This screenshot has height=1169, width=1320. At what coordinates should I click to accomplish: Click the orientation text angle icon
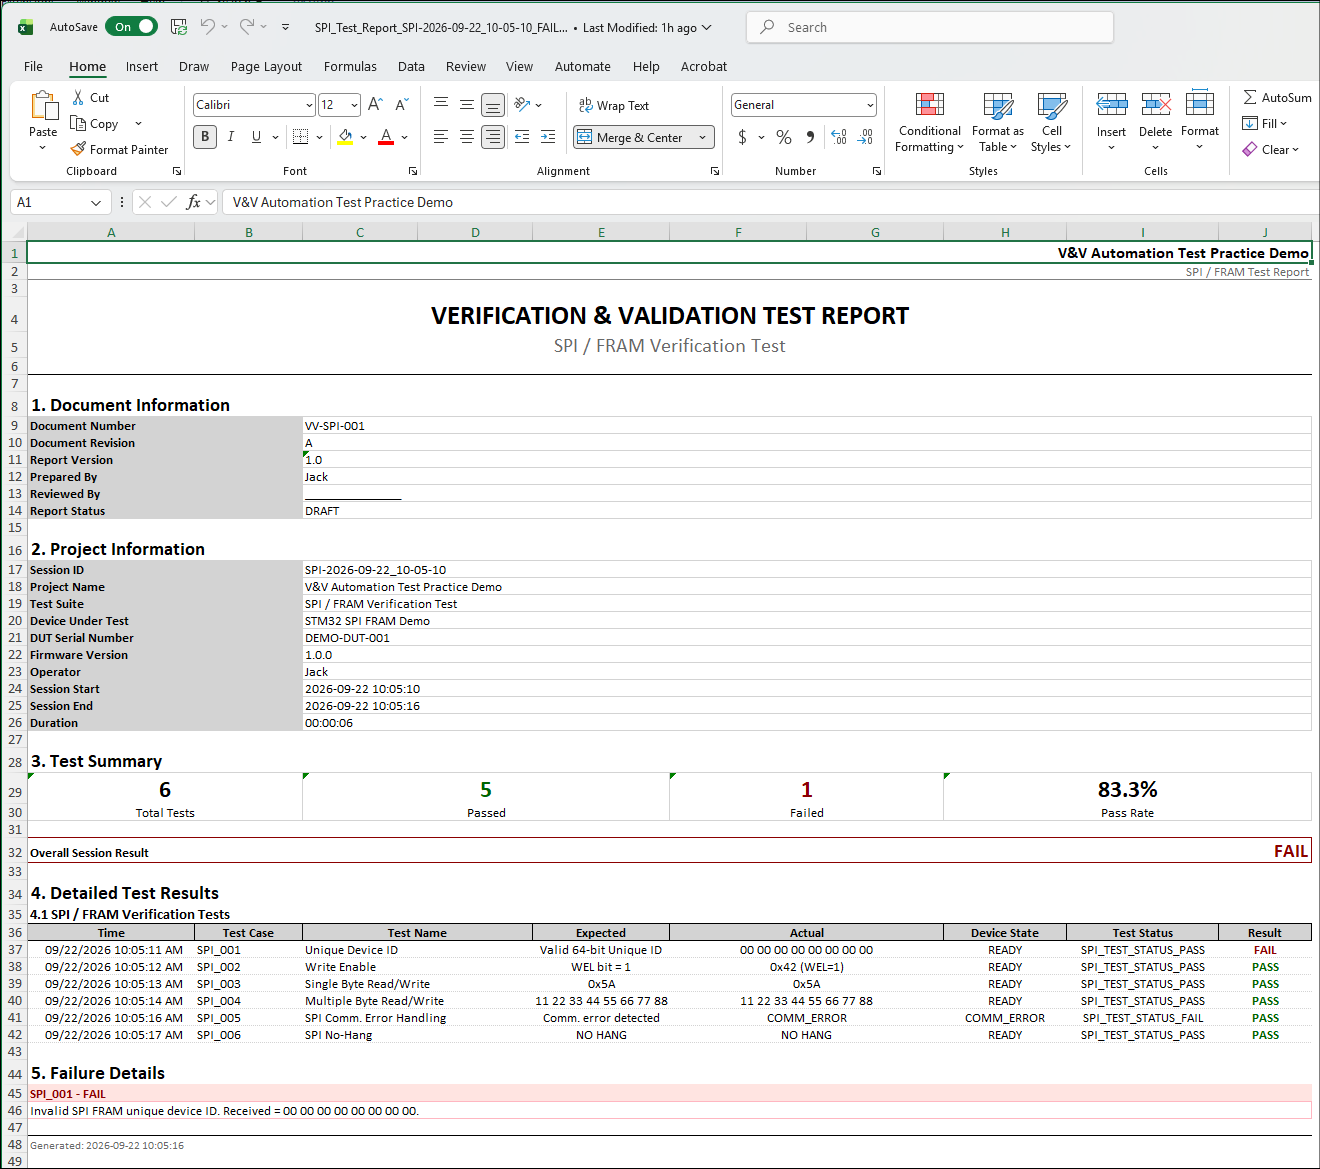522,104
